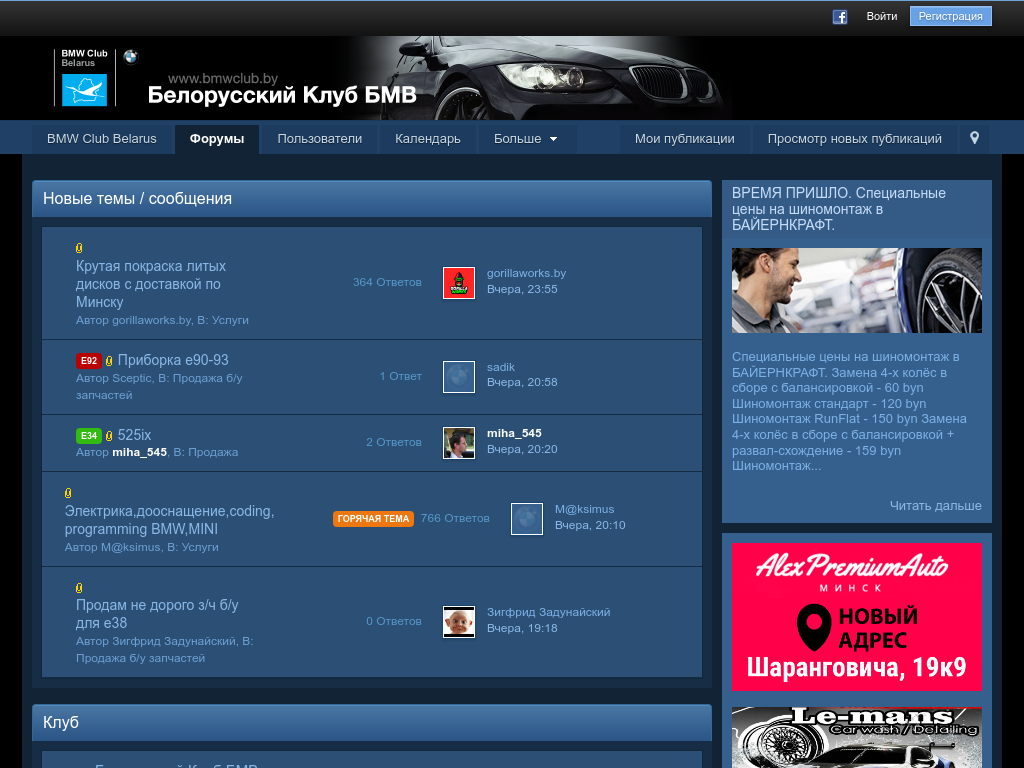Click Читать дальше link

[x=935, y=506]
